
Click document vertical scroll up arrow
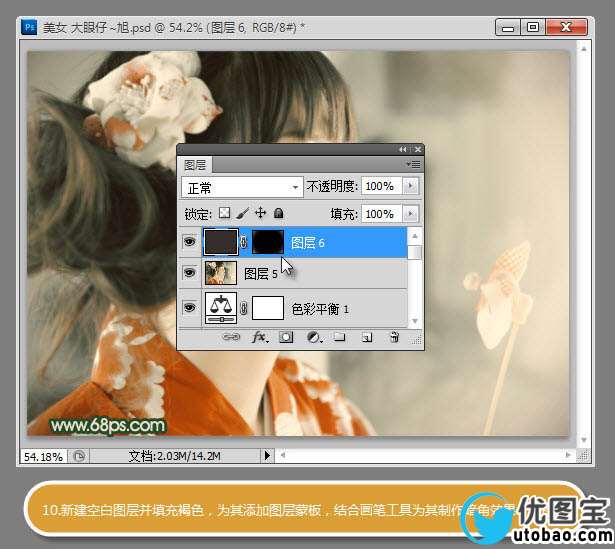point(584,49)
